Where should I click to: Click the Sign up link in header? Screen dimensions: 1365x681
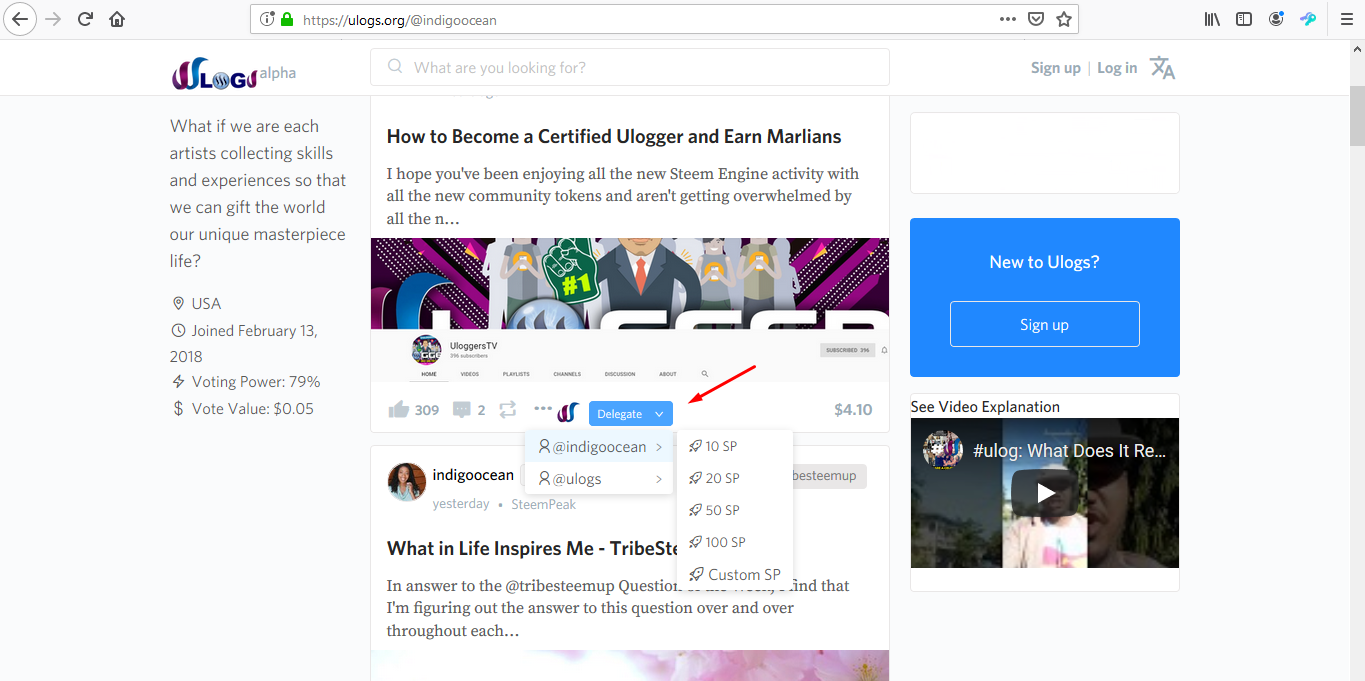(x=1056, y=68)
